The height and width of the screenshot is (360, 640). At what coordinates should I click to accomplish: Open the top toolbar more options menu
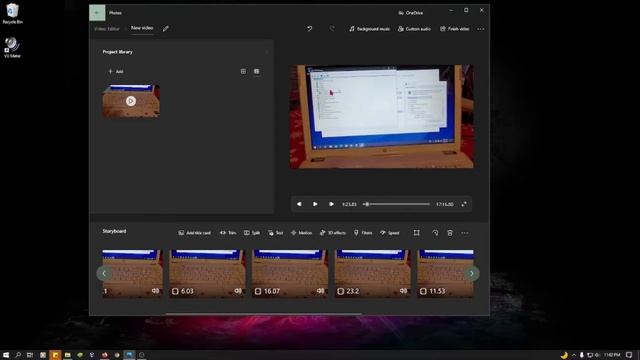[x=480, y=29]
